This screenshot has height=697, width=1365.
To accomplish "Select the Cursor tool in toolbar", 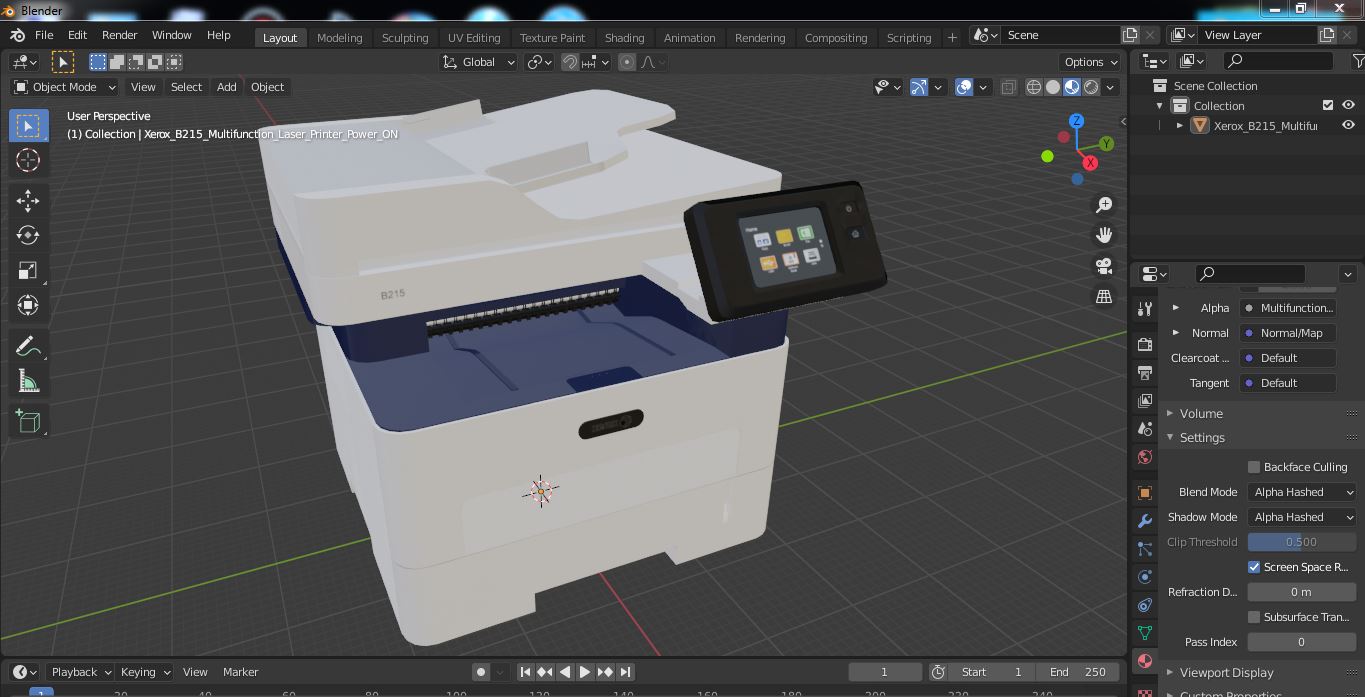I will 28,160.
